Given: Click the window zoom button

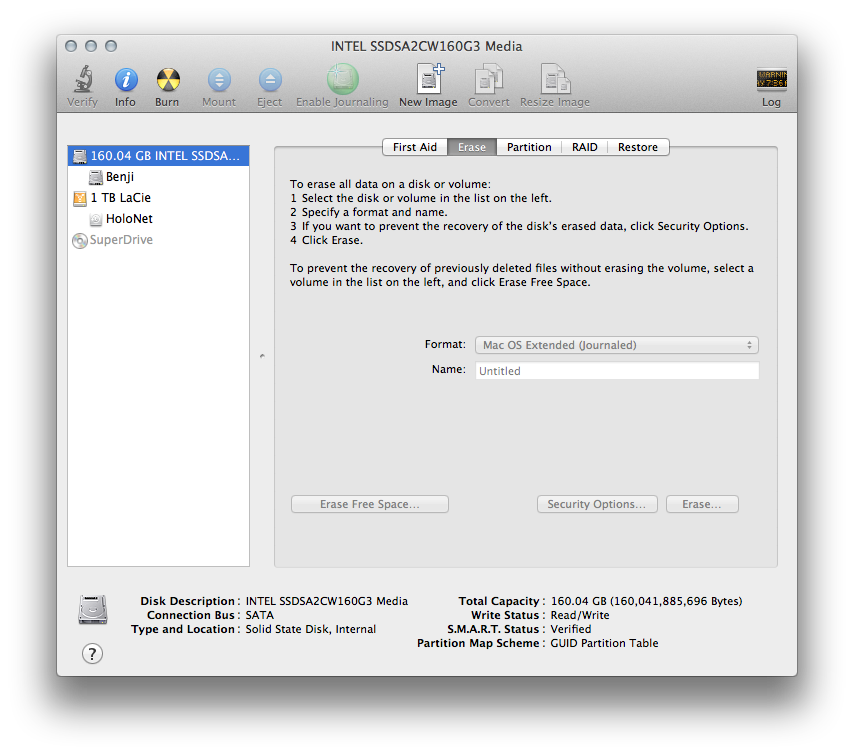Looking at the screenshot, I should pyautogui.click(x=111, y=46).
